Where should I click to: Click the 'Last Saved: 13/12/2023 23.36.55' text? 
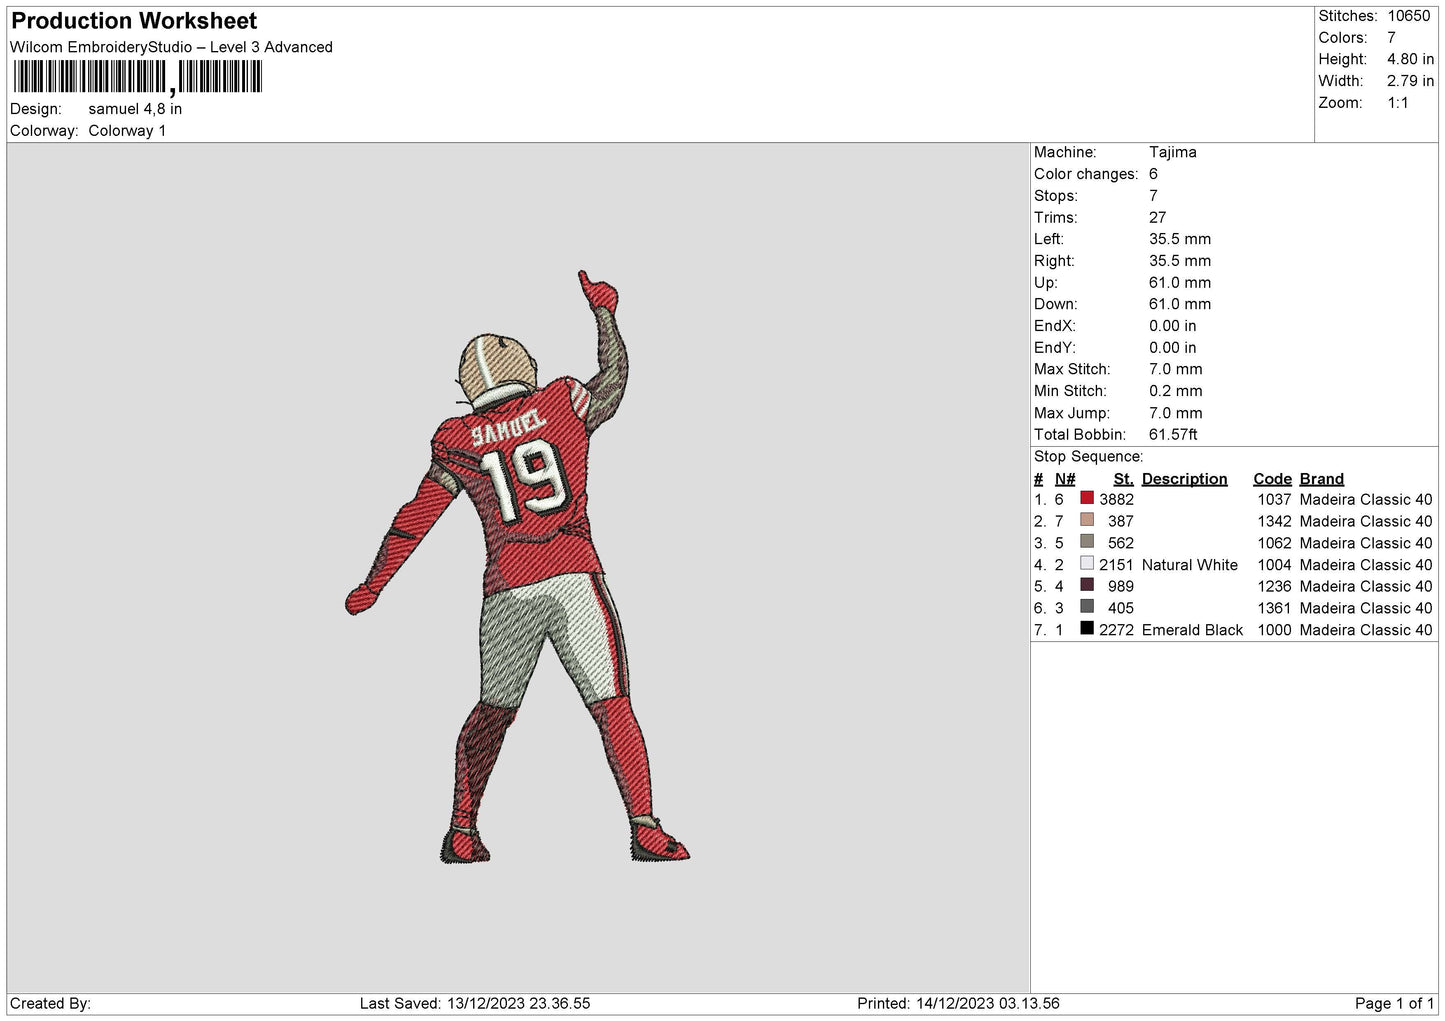coord(475,1003)
